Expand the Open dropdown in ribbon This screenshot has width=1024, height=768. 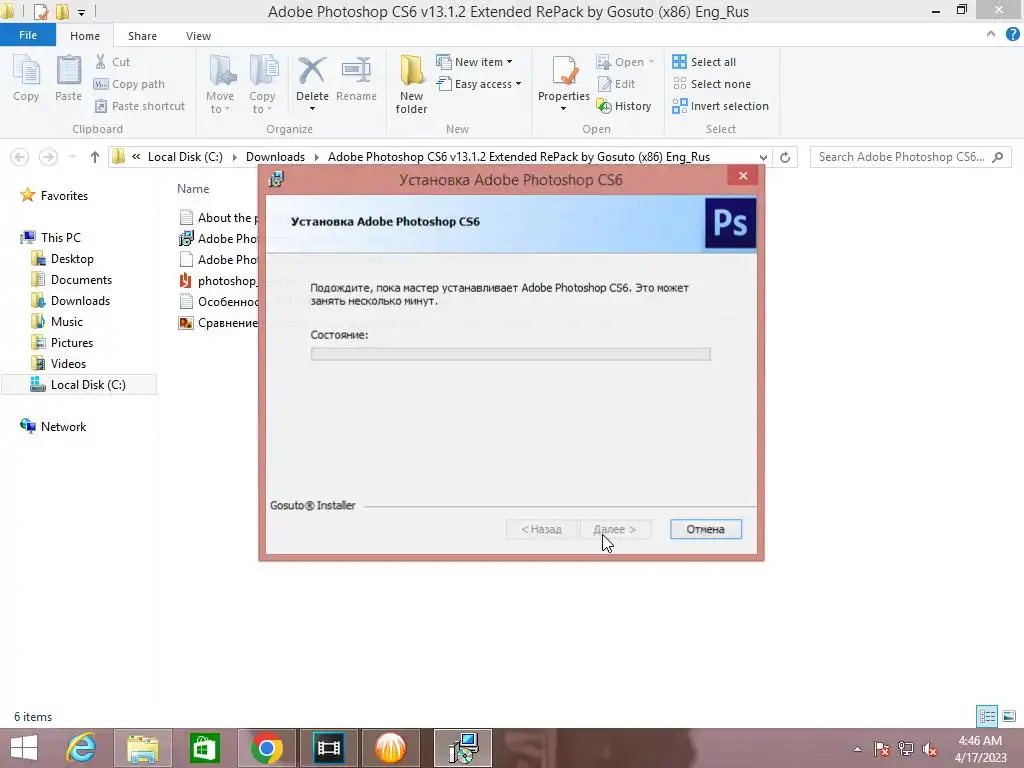tap(625, 62)
